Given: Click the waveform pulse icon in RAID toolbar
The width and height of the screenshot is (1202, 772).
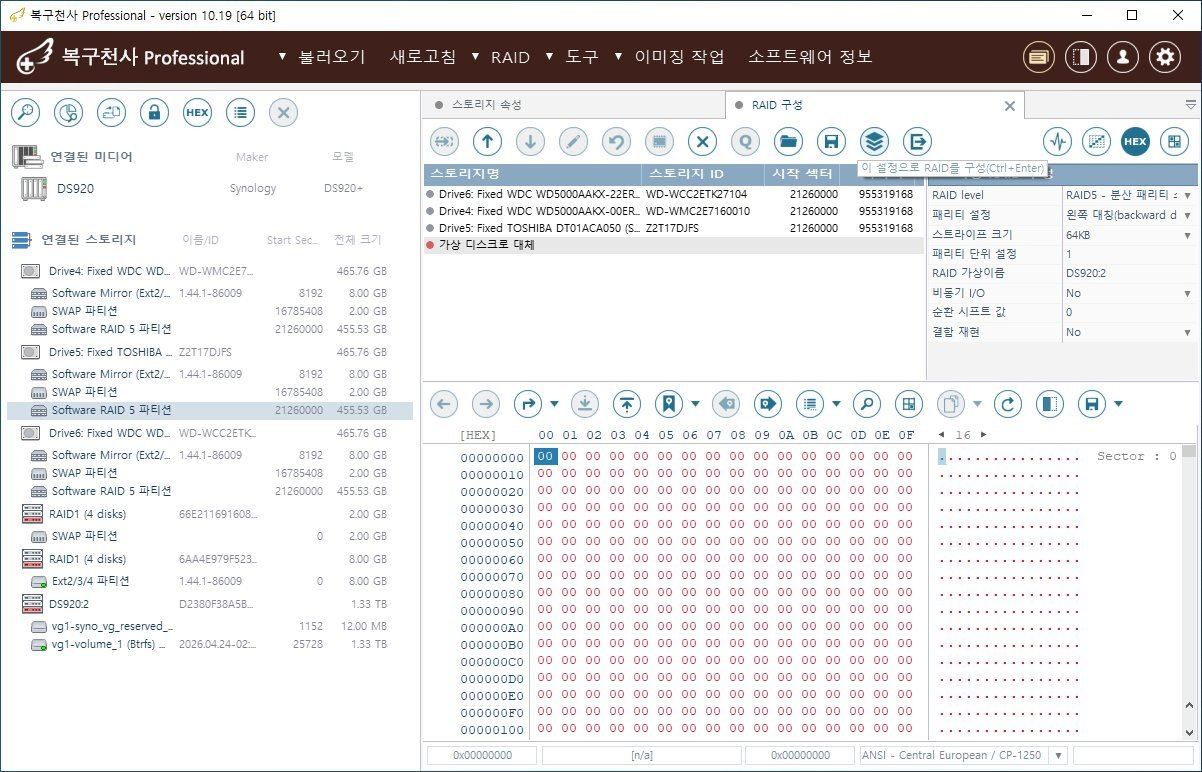Looking at the screenshot, I should [x=1057, y=141].
